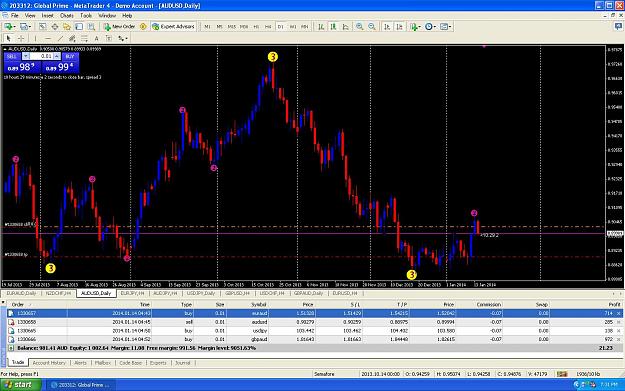Set timeframe to D1

pyautogui.click(x=281, y=27)
